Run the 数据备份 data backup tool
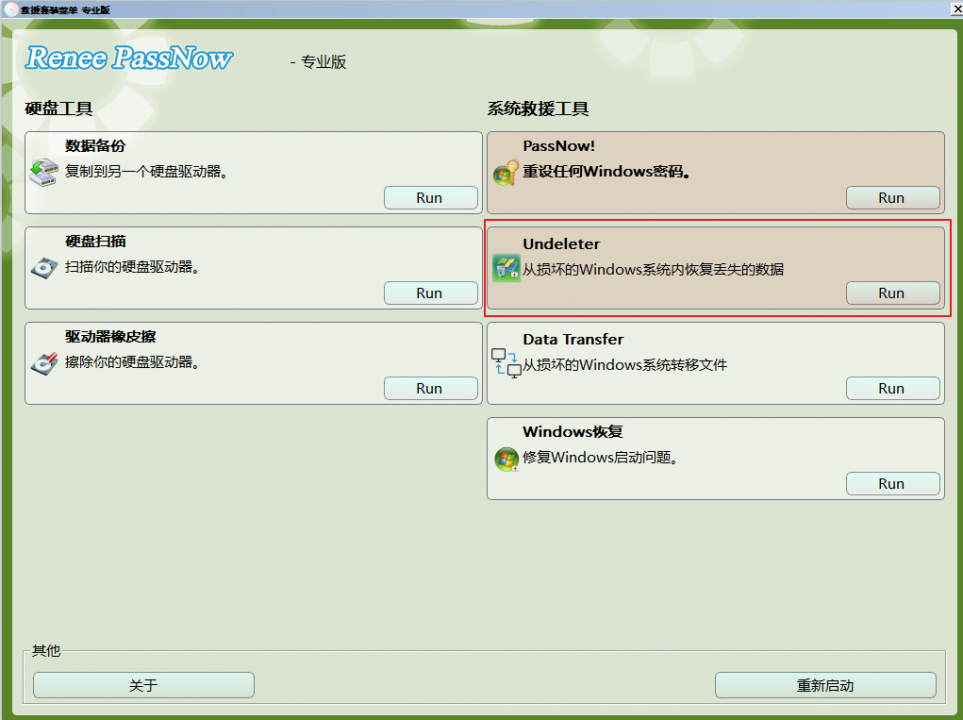The image size is (963, 720). (x=430, y=198)
